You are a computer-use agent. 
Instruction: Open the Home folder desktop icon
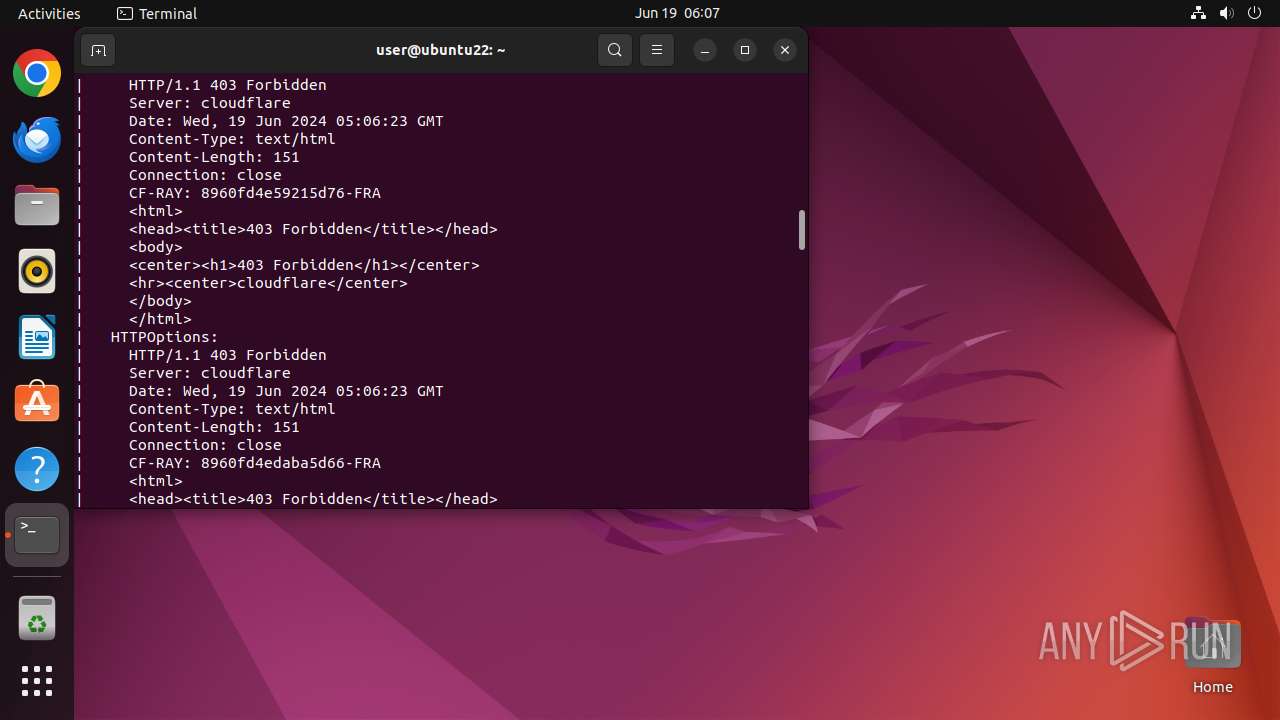coord(1212,656)
